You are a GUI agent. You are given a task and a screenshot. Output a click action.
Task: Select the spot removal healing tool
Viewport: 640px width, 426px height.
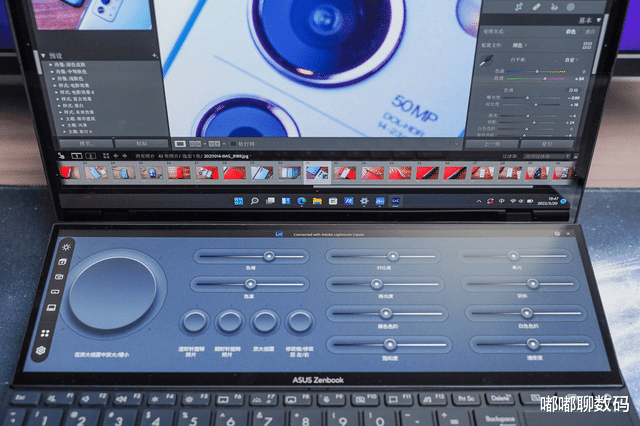[x=537, y=7]
